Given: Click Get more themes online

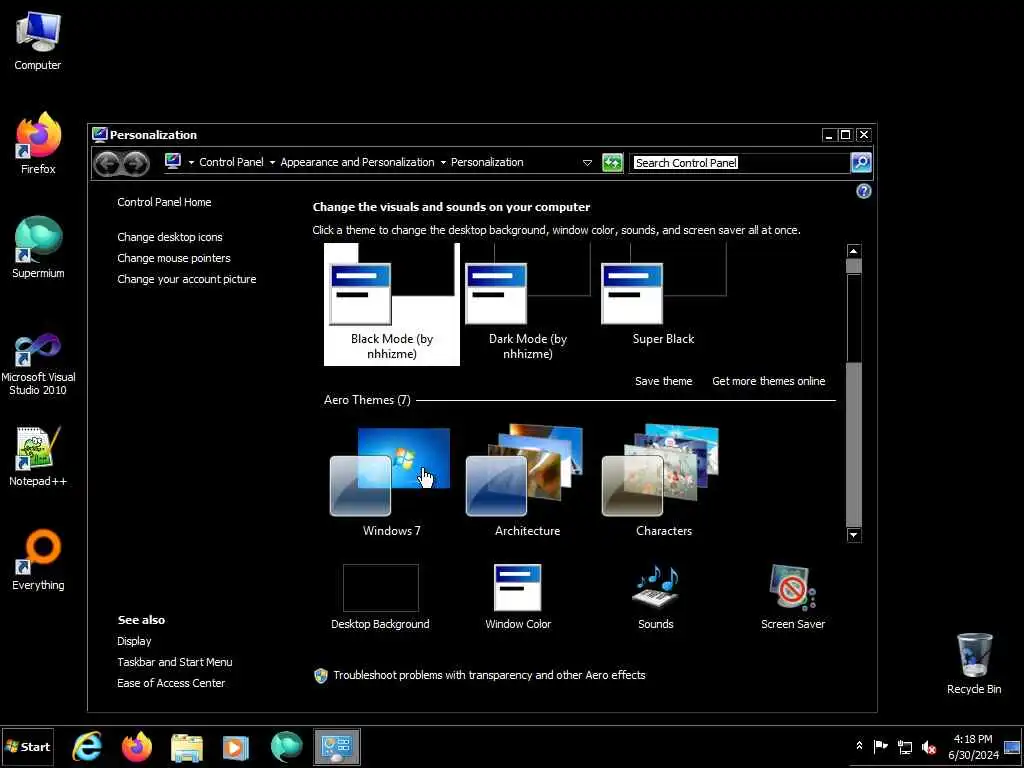Looking at the screenshot, I should (x=769, y=381).
